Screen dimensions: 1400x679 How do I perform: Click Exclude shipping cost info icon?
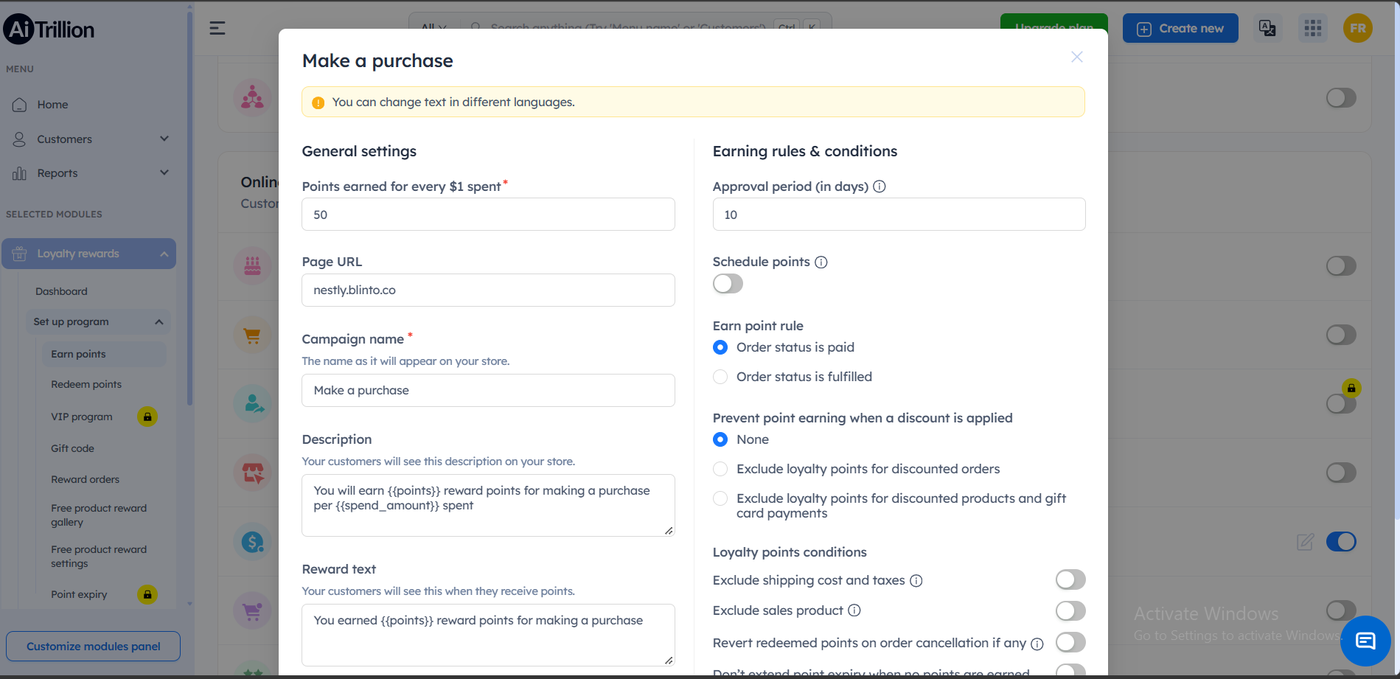(916, 581)
